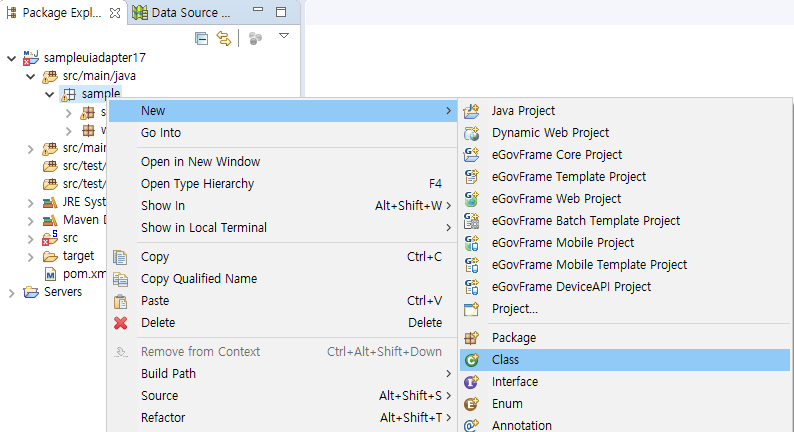
Task: Click the red Delete icon
Action: coord(121,323)
